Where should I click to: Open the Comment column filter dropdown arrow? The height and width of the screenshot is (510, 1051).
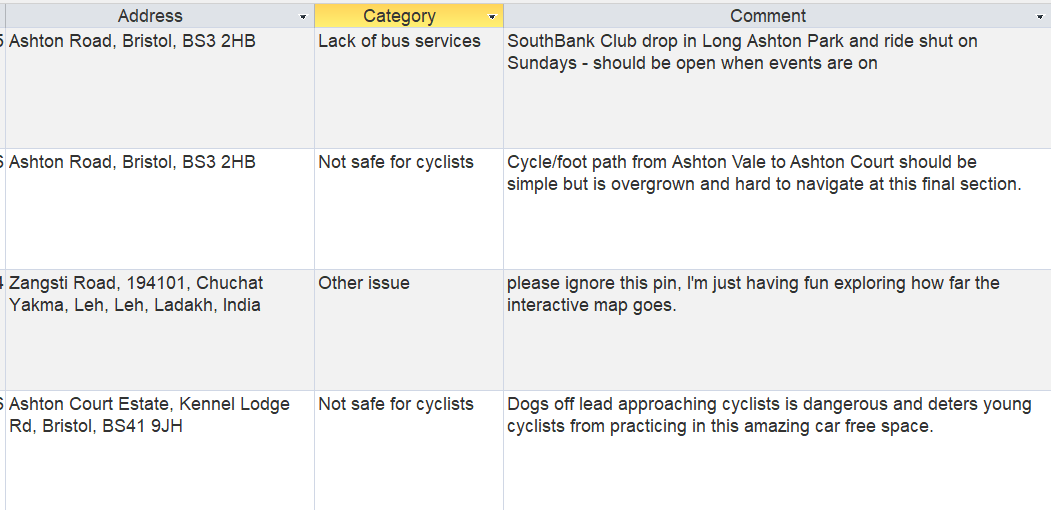pyautogui.click(x=1040, y=17)
